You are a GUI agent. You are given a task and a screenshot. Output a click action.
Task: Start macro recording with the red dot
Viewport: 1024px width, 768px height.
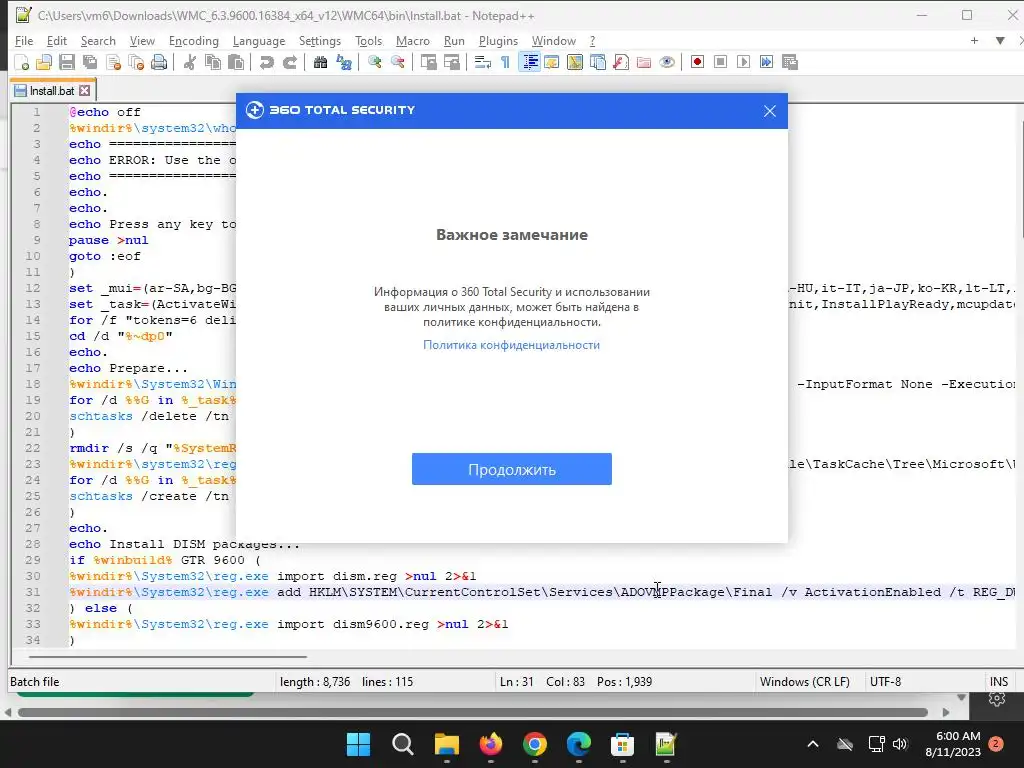point(697,62)
